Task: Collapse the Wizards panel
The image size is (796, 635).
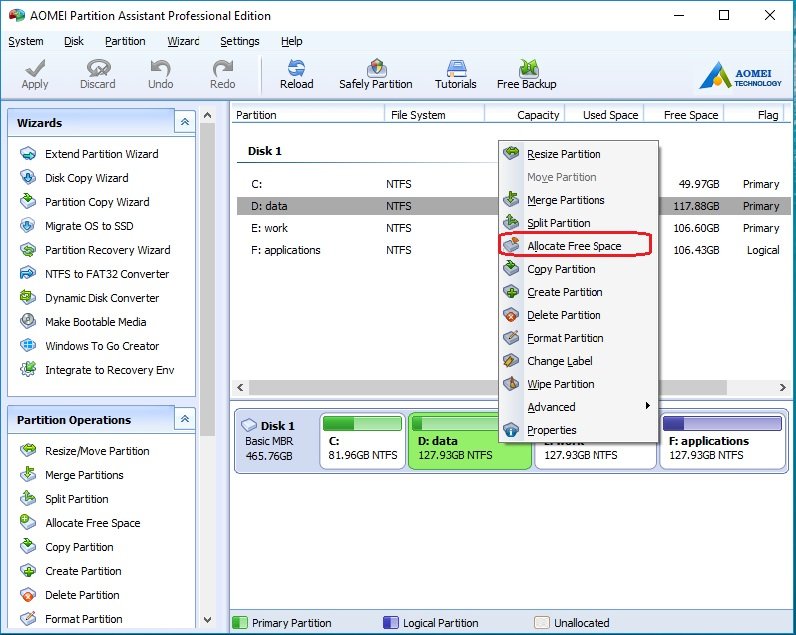Action: coord(185,122)
